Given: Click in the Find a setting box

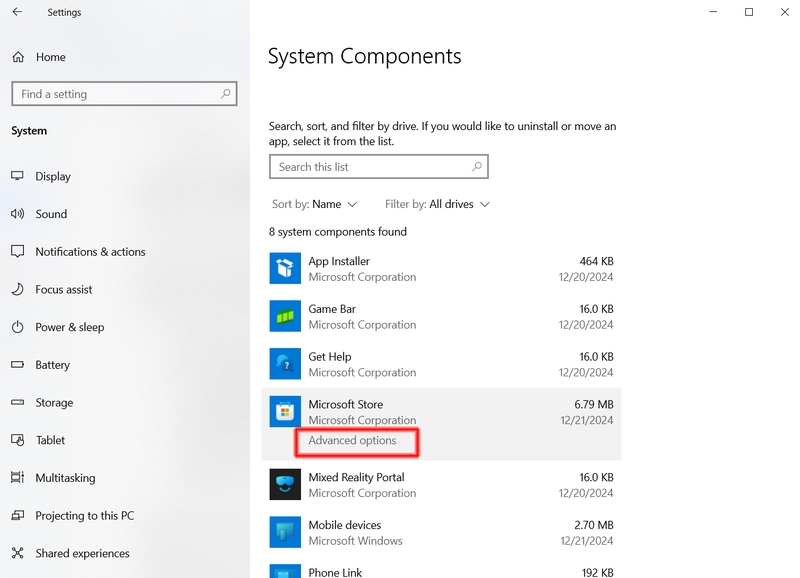Looking at the screenshot, I should (124, 94).
